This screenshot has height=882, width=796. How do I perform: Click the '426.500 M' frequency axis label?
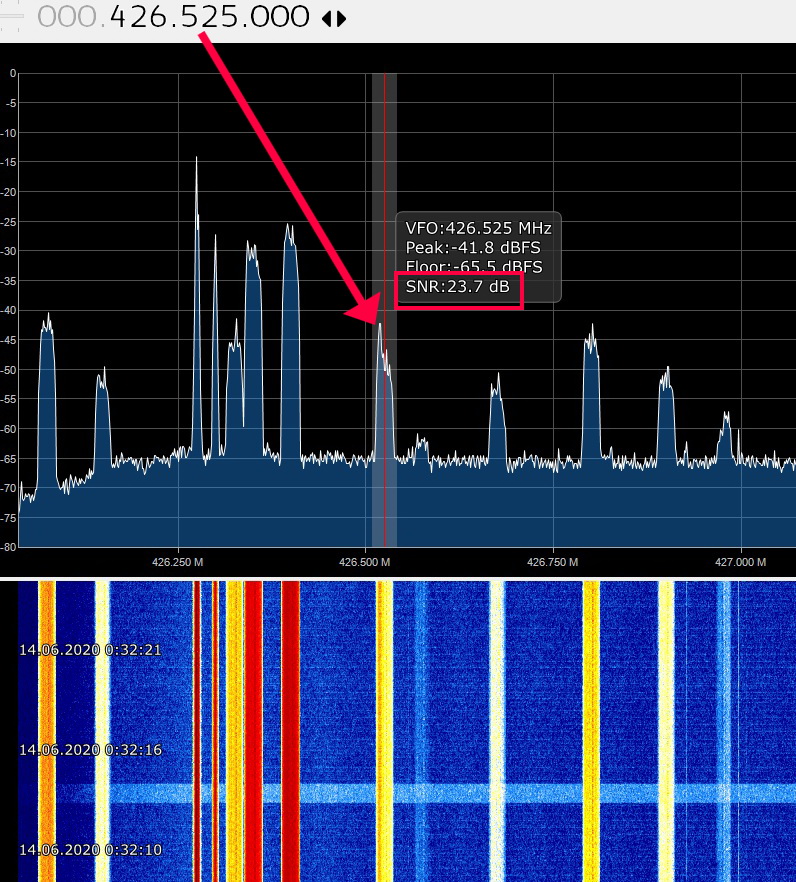[365, 562]
